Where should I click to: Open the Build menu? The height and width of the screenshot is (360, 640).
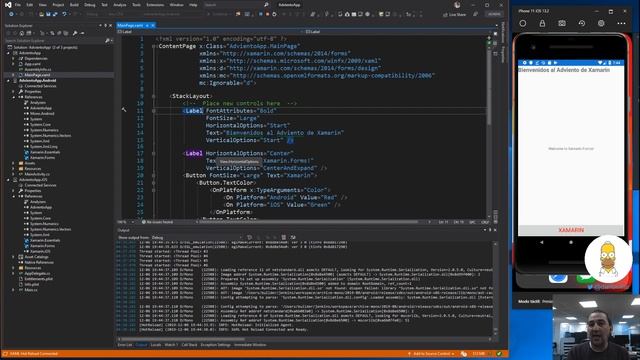74,5
